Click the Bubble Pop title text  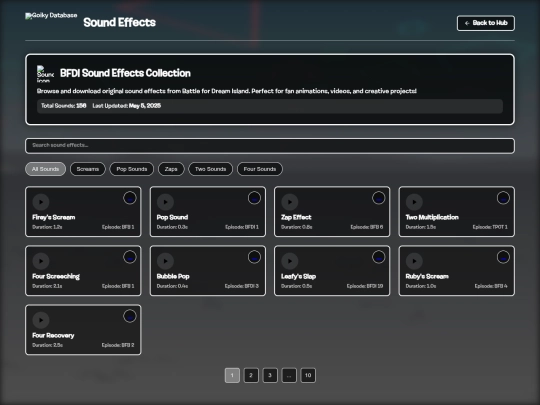pyautogui.click(x=173, y=277)
